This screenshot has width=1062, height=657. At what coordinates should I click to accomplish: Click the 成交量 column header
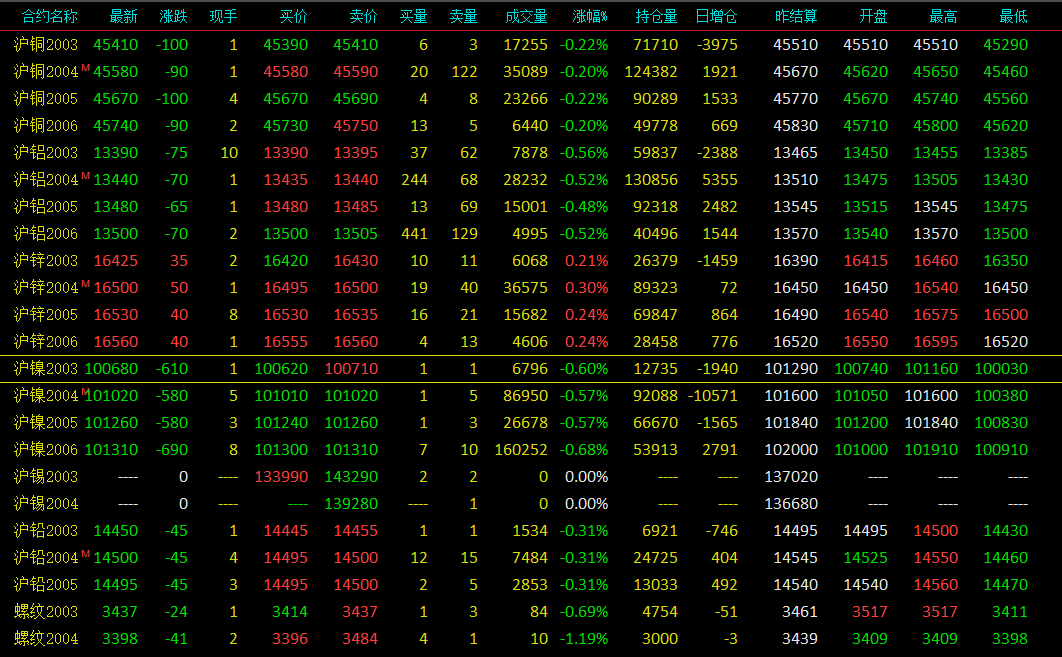(x=526, y=16)
